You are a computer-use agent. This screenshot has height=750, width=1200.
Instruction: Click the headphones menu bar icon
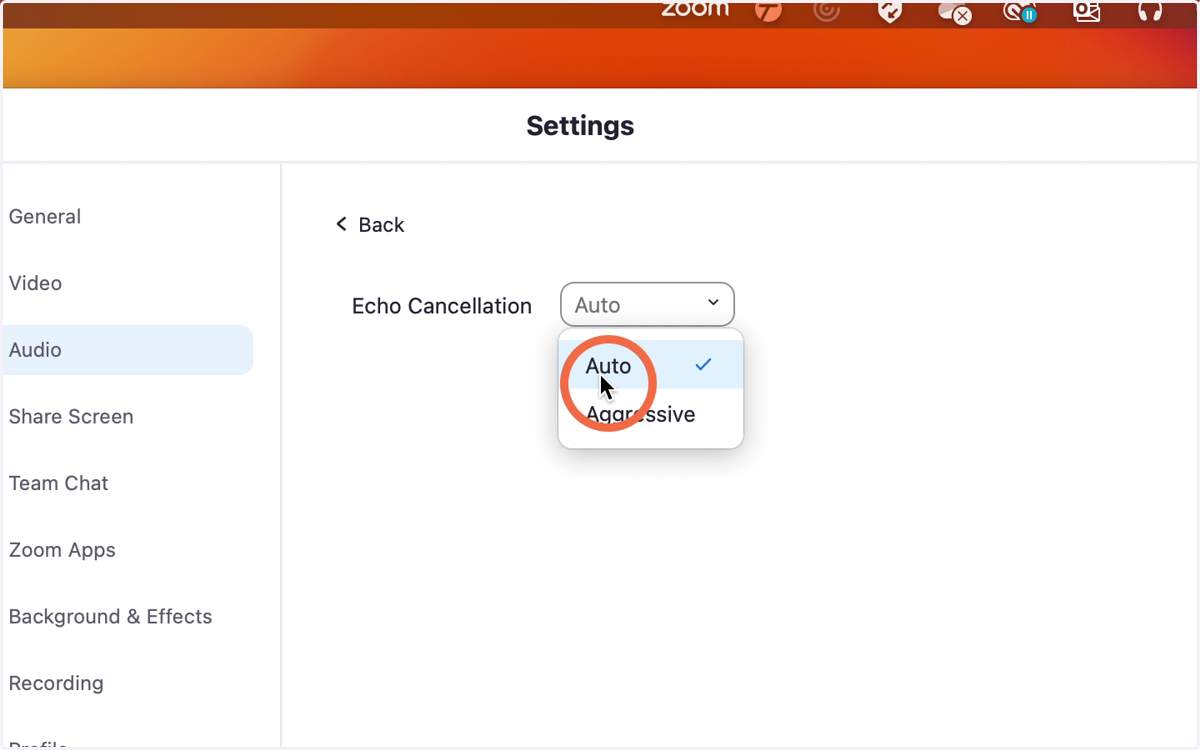tap(1150, 11)
